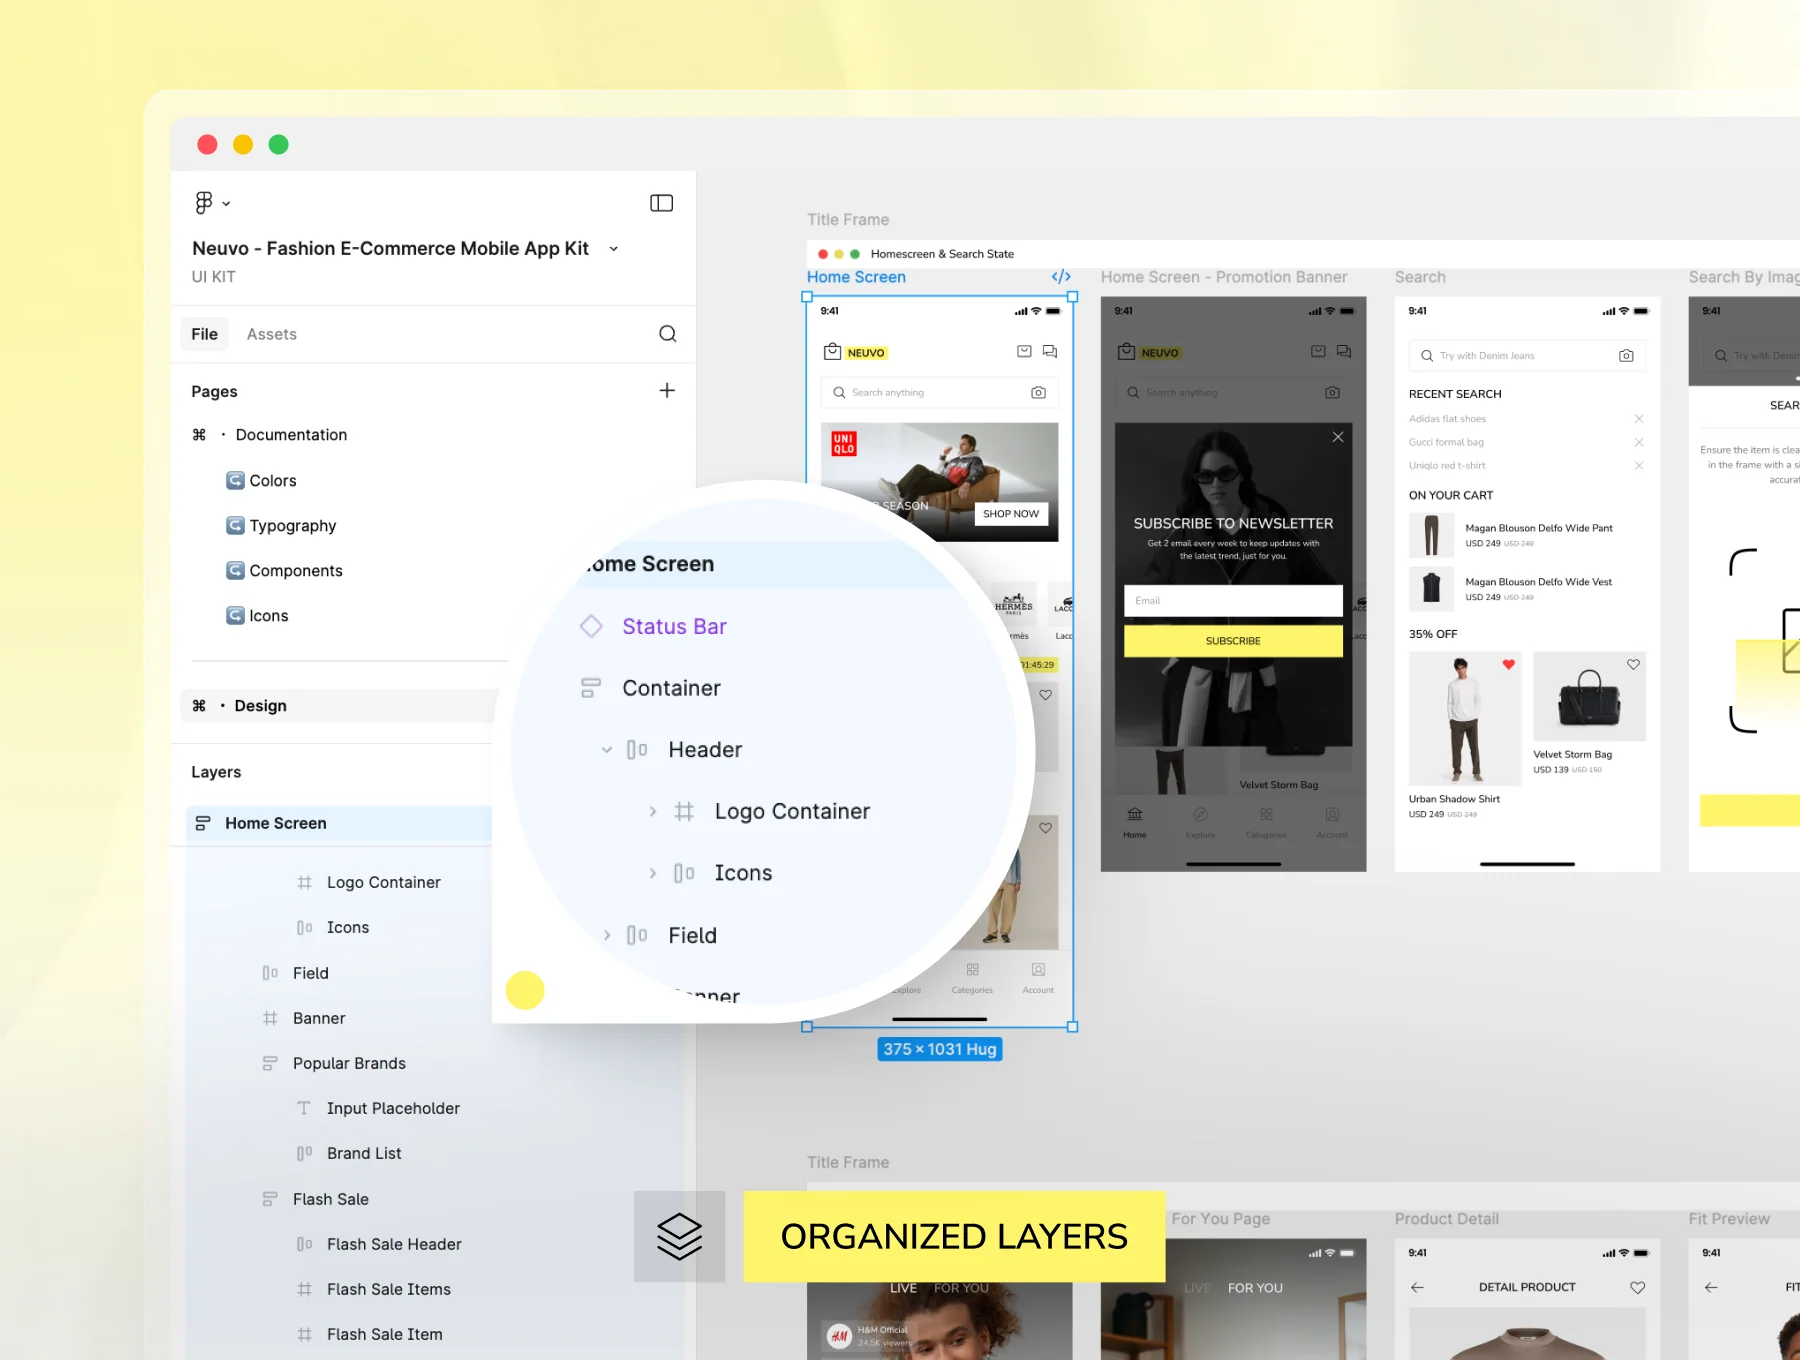Screen dimensions: 1800x1360
Task: Click chat icon in Home Screen header
Action: click(1050, 351)
